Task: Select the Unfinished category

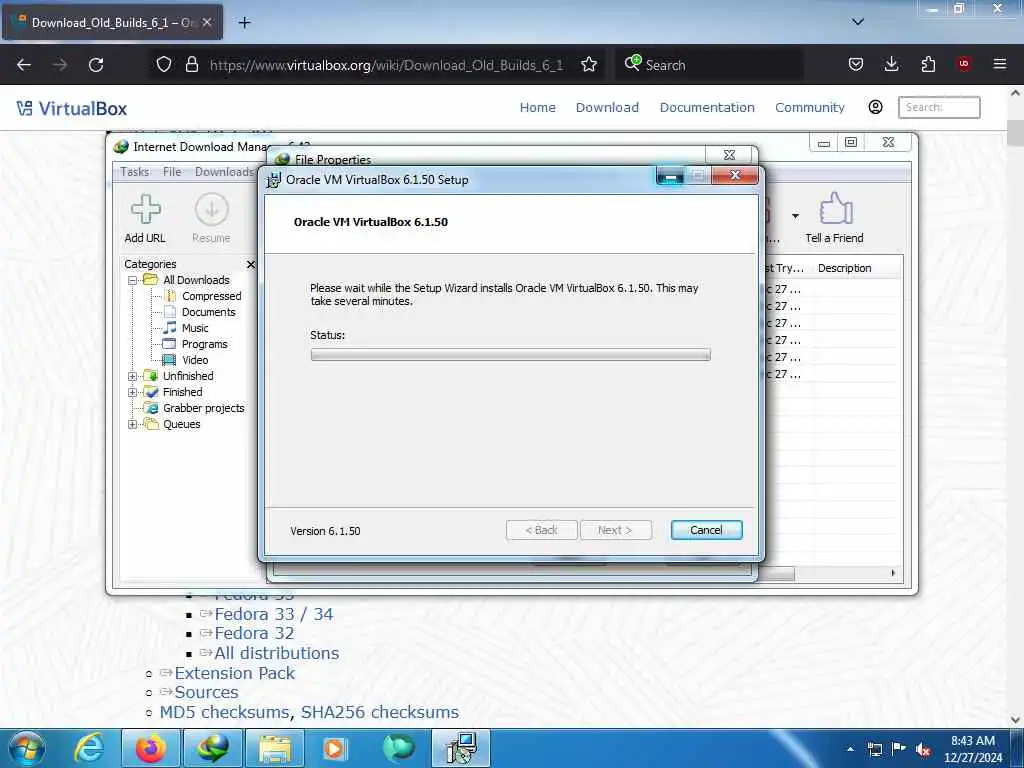Action: click(x=188, y=376)
